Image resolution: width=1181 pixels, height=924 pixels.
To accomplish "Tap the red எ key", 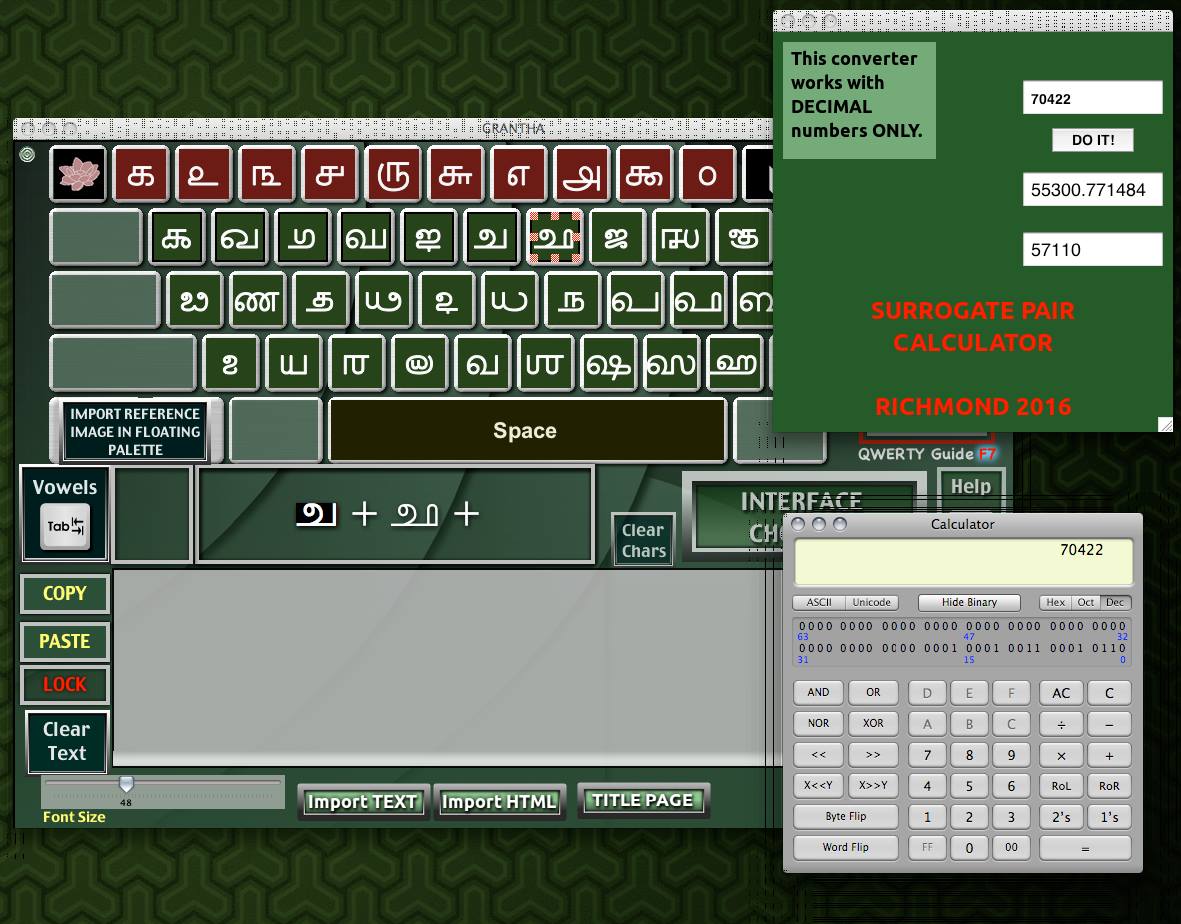I will tap(518, 175).
